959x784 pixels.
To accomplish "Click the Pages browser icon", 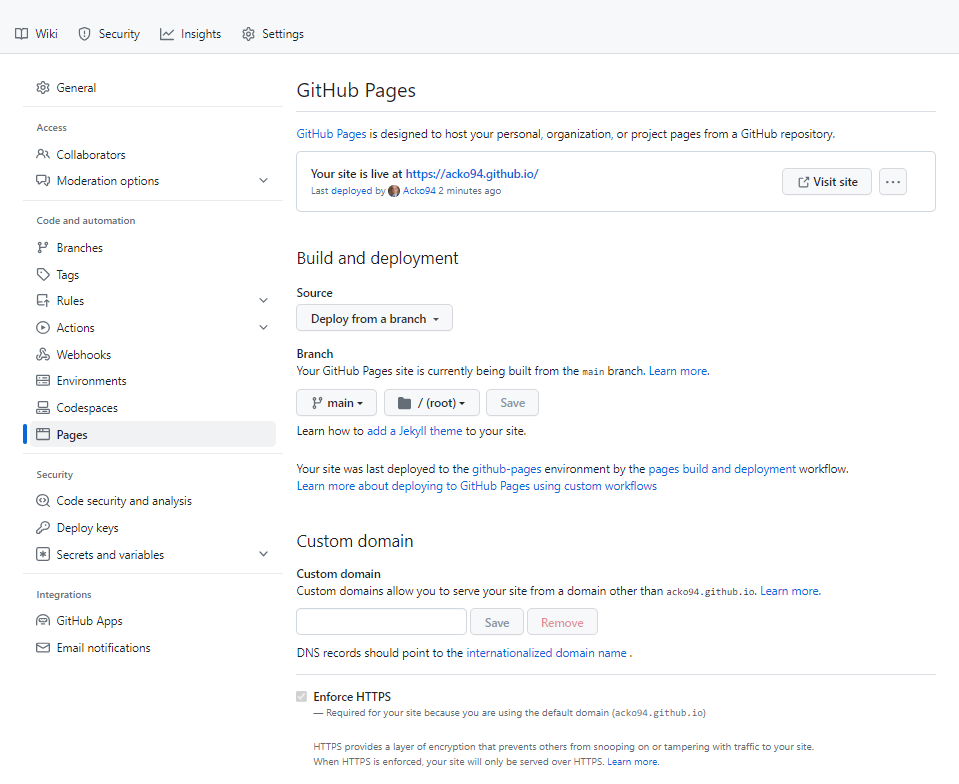I will coord(43,434).
